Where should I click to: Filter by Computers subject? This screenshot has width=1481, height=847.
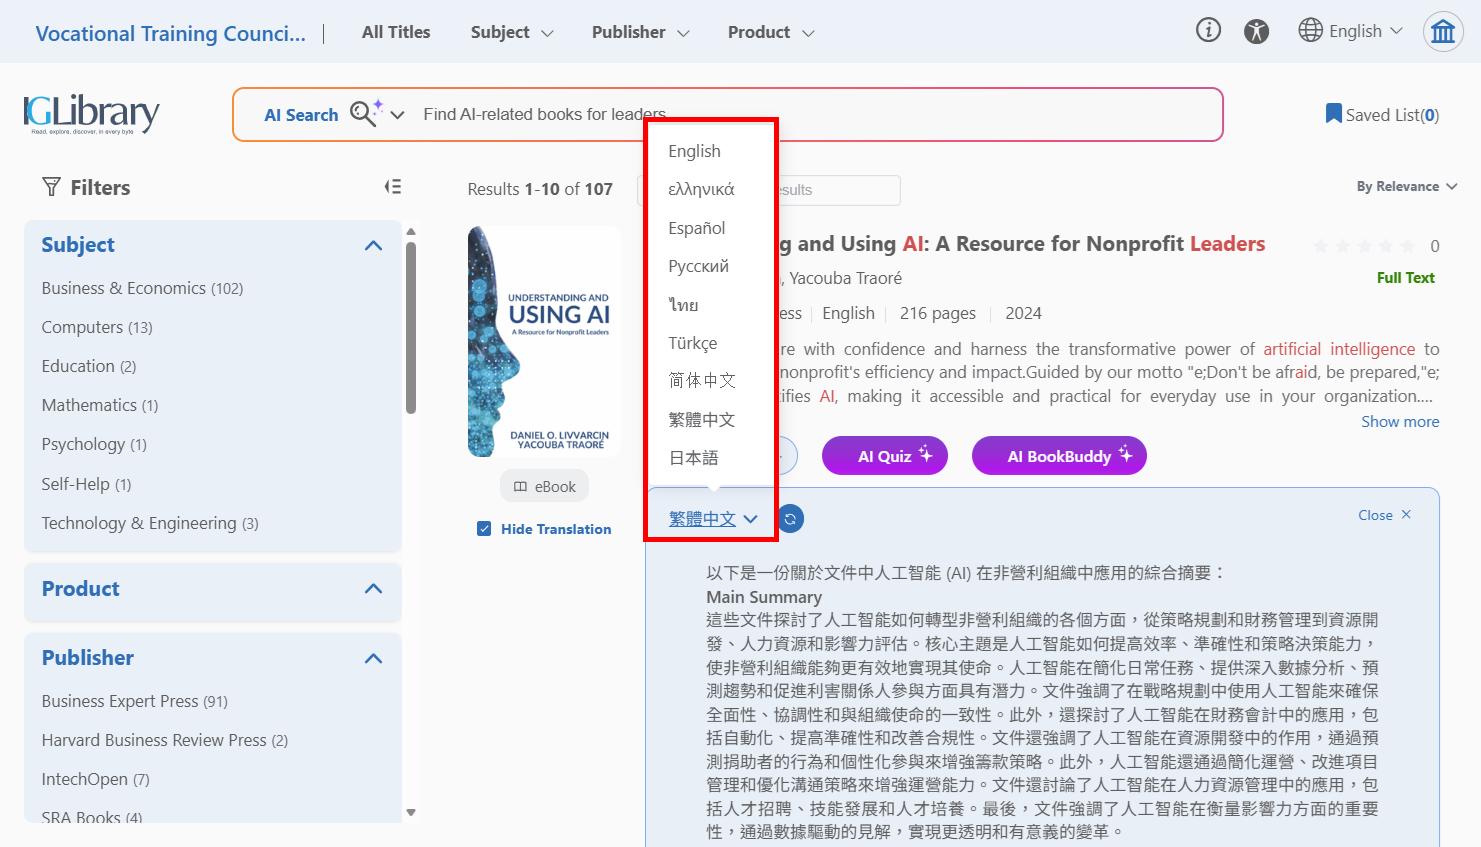point(97,327)
